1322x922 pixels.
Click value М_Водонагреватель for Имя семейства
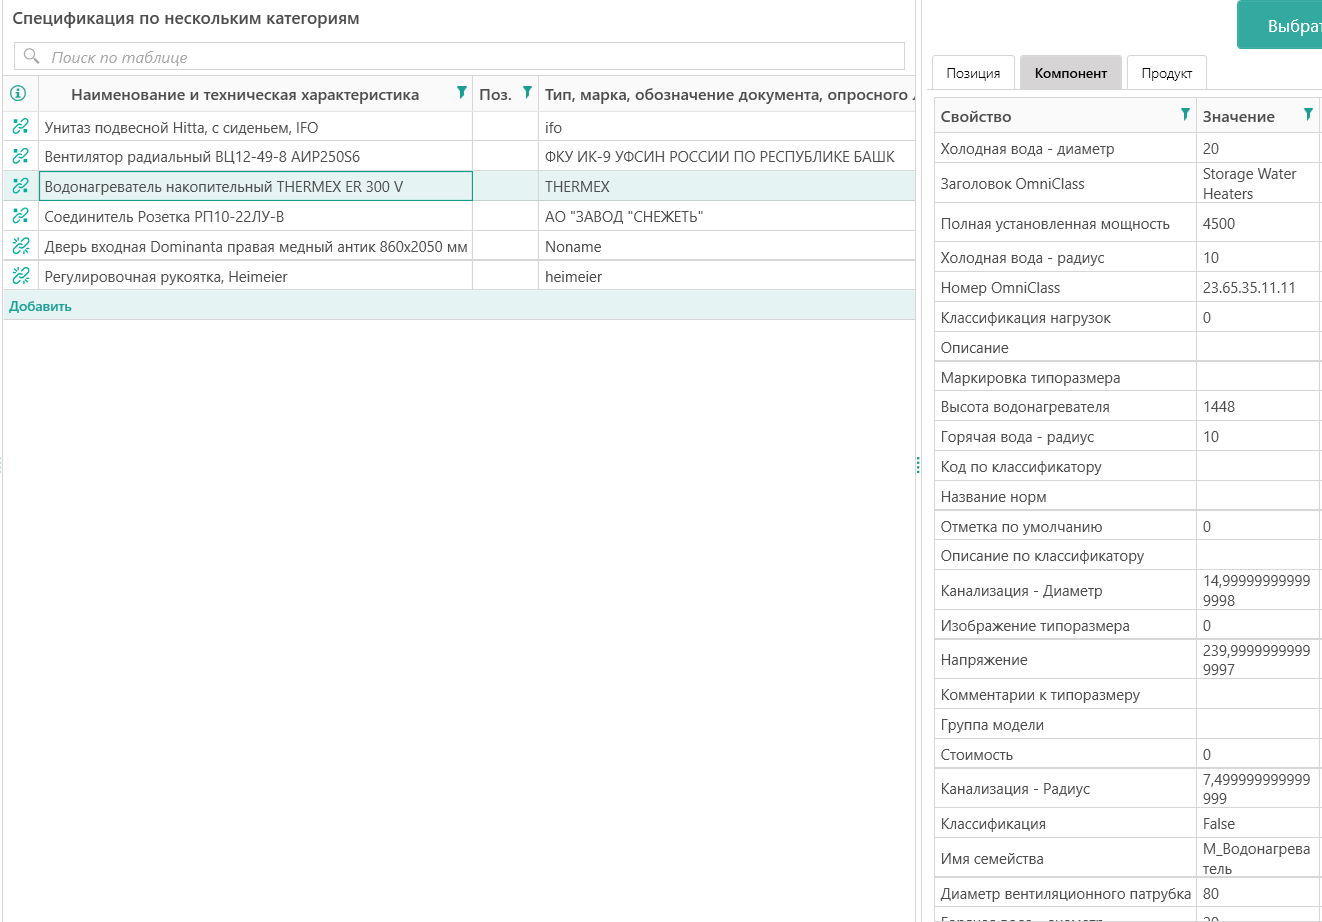click(1256, 859)
